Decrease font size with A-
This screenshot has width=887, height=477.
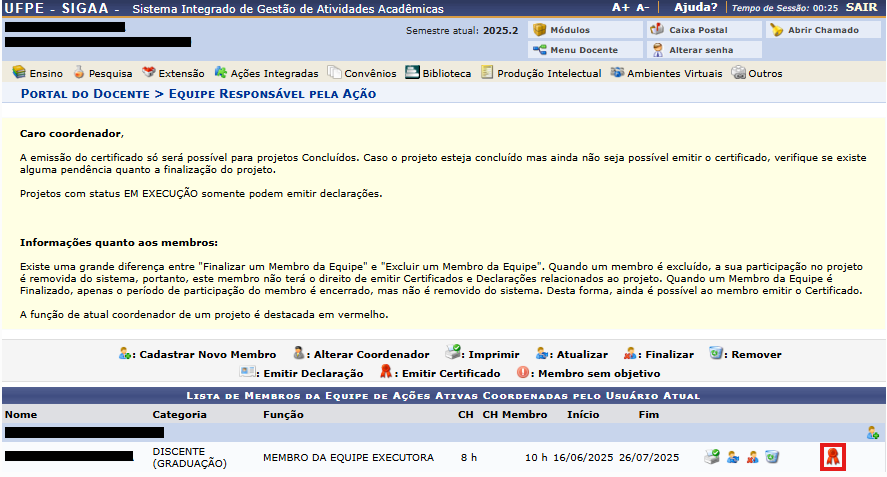(642, 7)
